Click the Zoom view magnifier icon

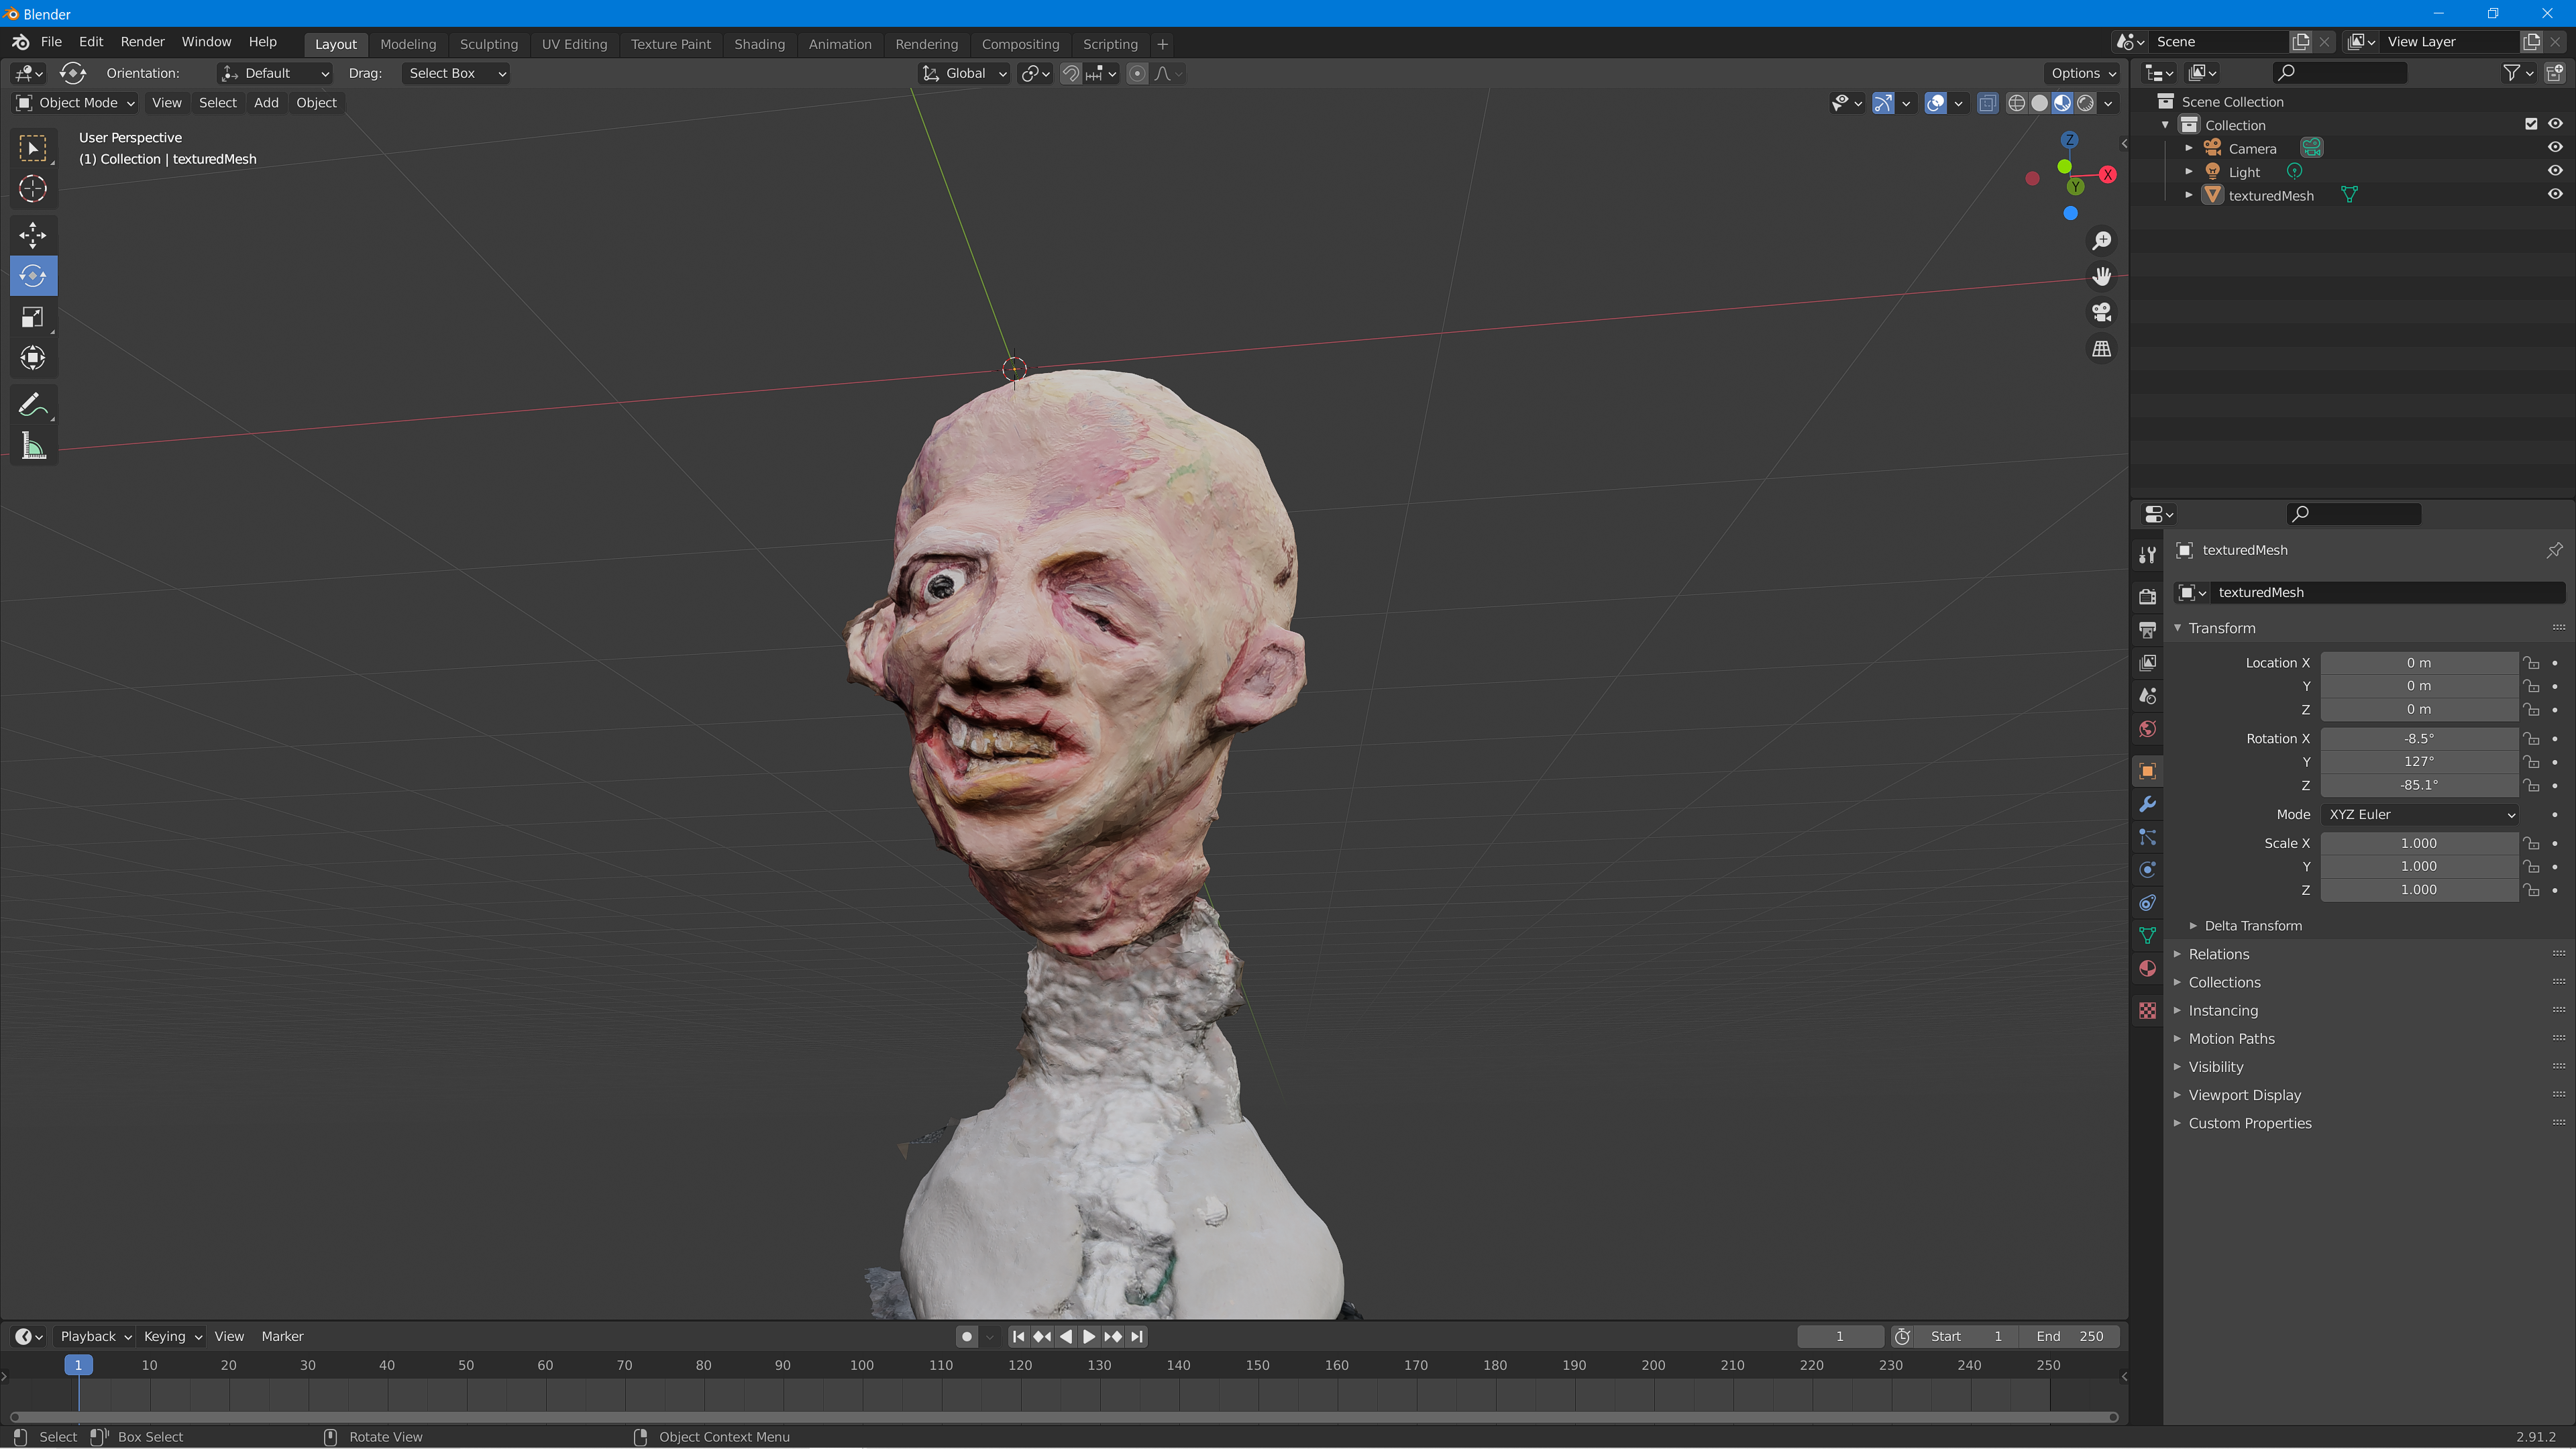(x=2102, y=241)
